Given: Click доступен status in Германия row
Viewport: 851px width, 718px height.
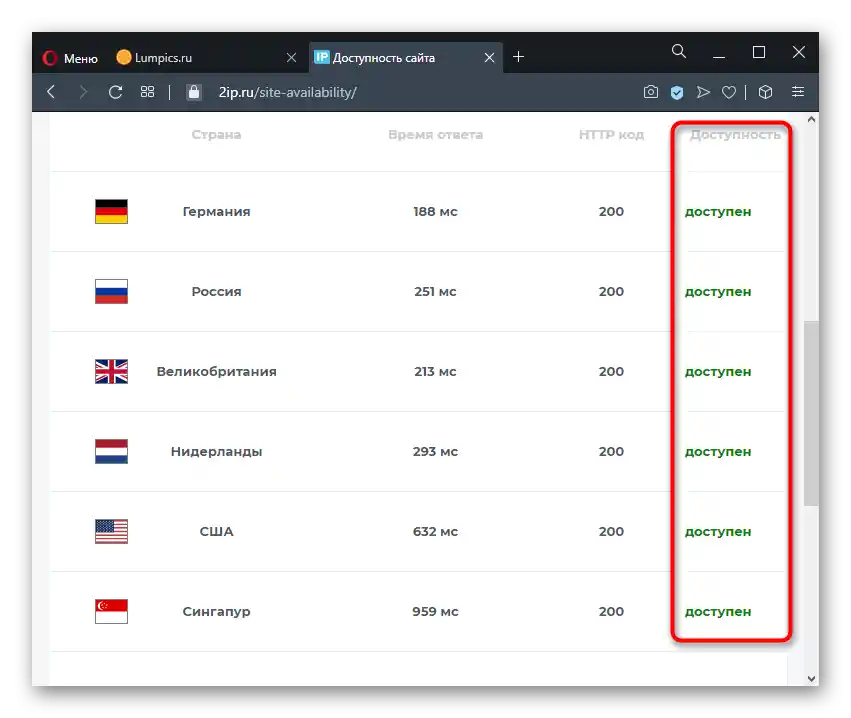Looking at the screenshot, I should click(x=717, y=212).
